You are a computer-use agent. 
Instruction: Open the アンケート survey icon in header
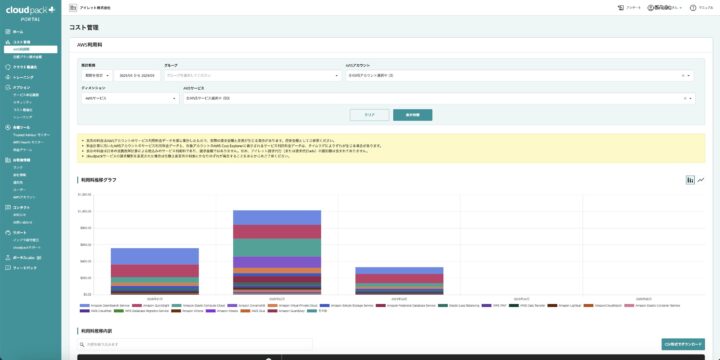pos(621,8)
